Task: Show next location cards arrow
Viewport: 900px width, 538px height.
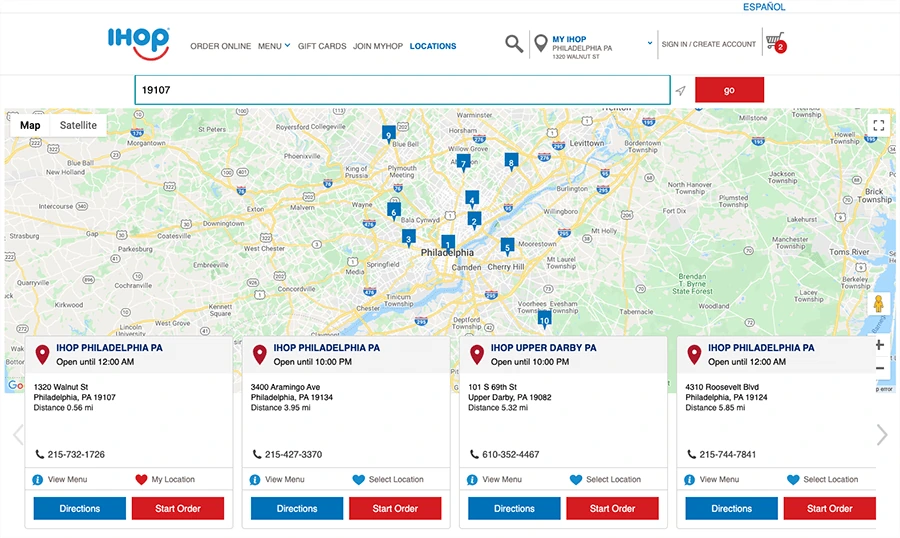Action: (x=882, y=435)
